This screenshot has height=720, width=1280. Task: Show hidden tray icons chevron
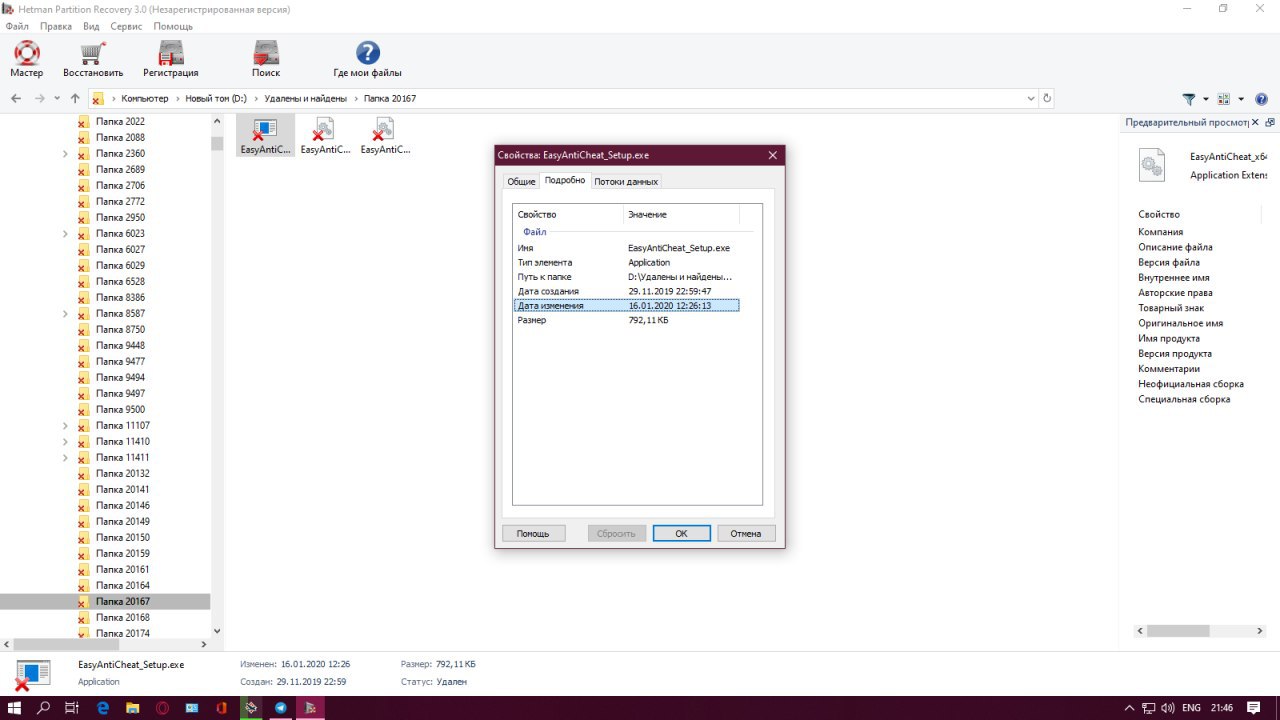point(1130,708)
